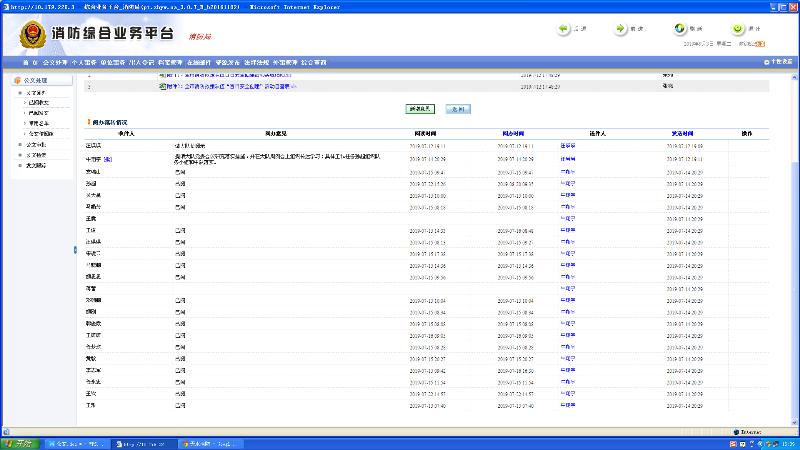The height and width of the screenshot is (450, 800).
Task: Expand the third sidebar sub-item arrow
Action: tap(25, 122)
